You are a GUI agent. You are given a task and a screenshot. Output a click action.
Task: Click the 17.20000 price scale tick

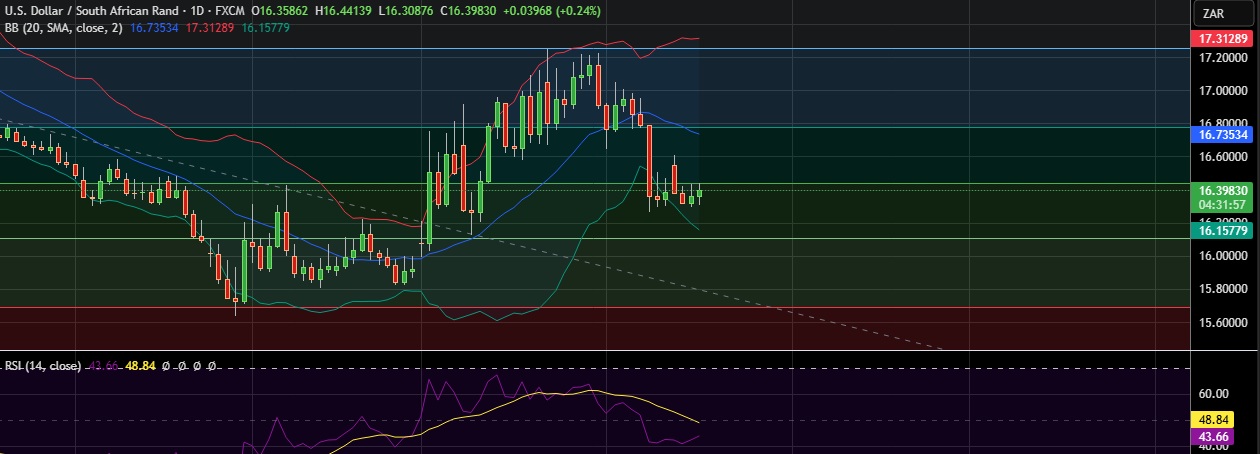[x=1223, y=58]
